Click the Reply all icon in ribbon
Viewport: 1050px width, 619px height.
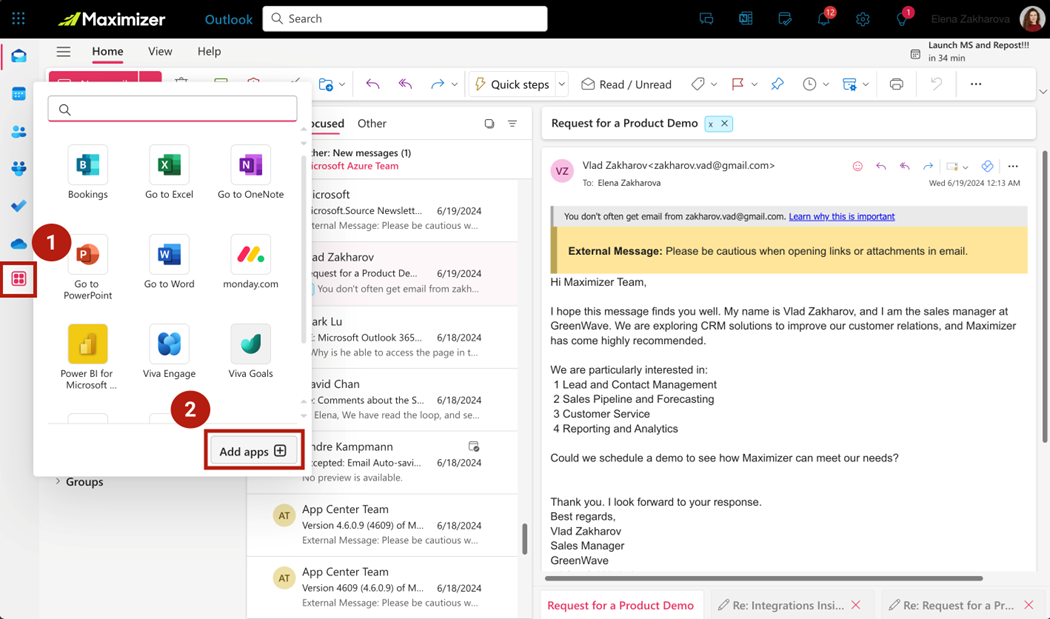click(405, 84)
